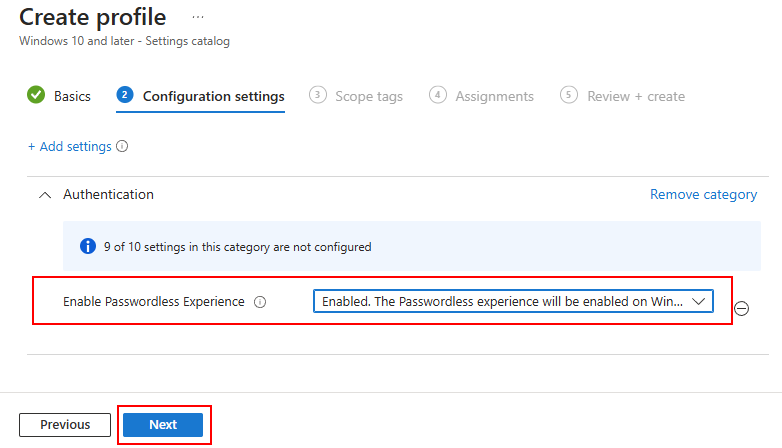
Task: Click the Previous button
Action: 65,425
